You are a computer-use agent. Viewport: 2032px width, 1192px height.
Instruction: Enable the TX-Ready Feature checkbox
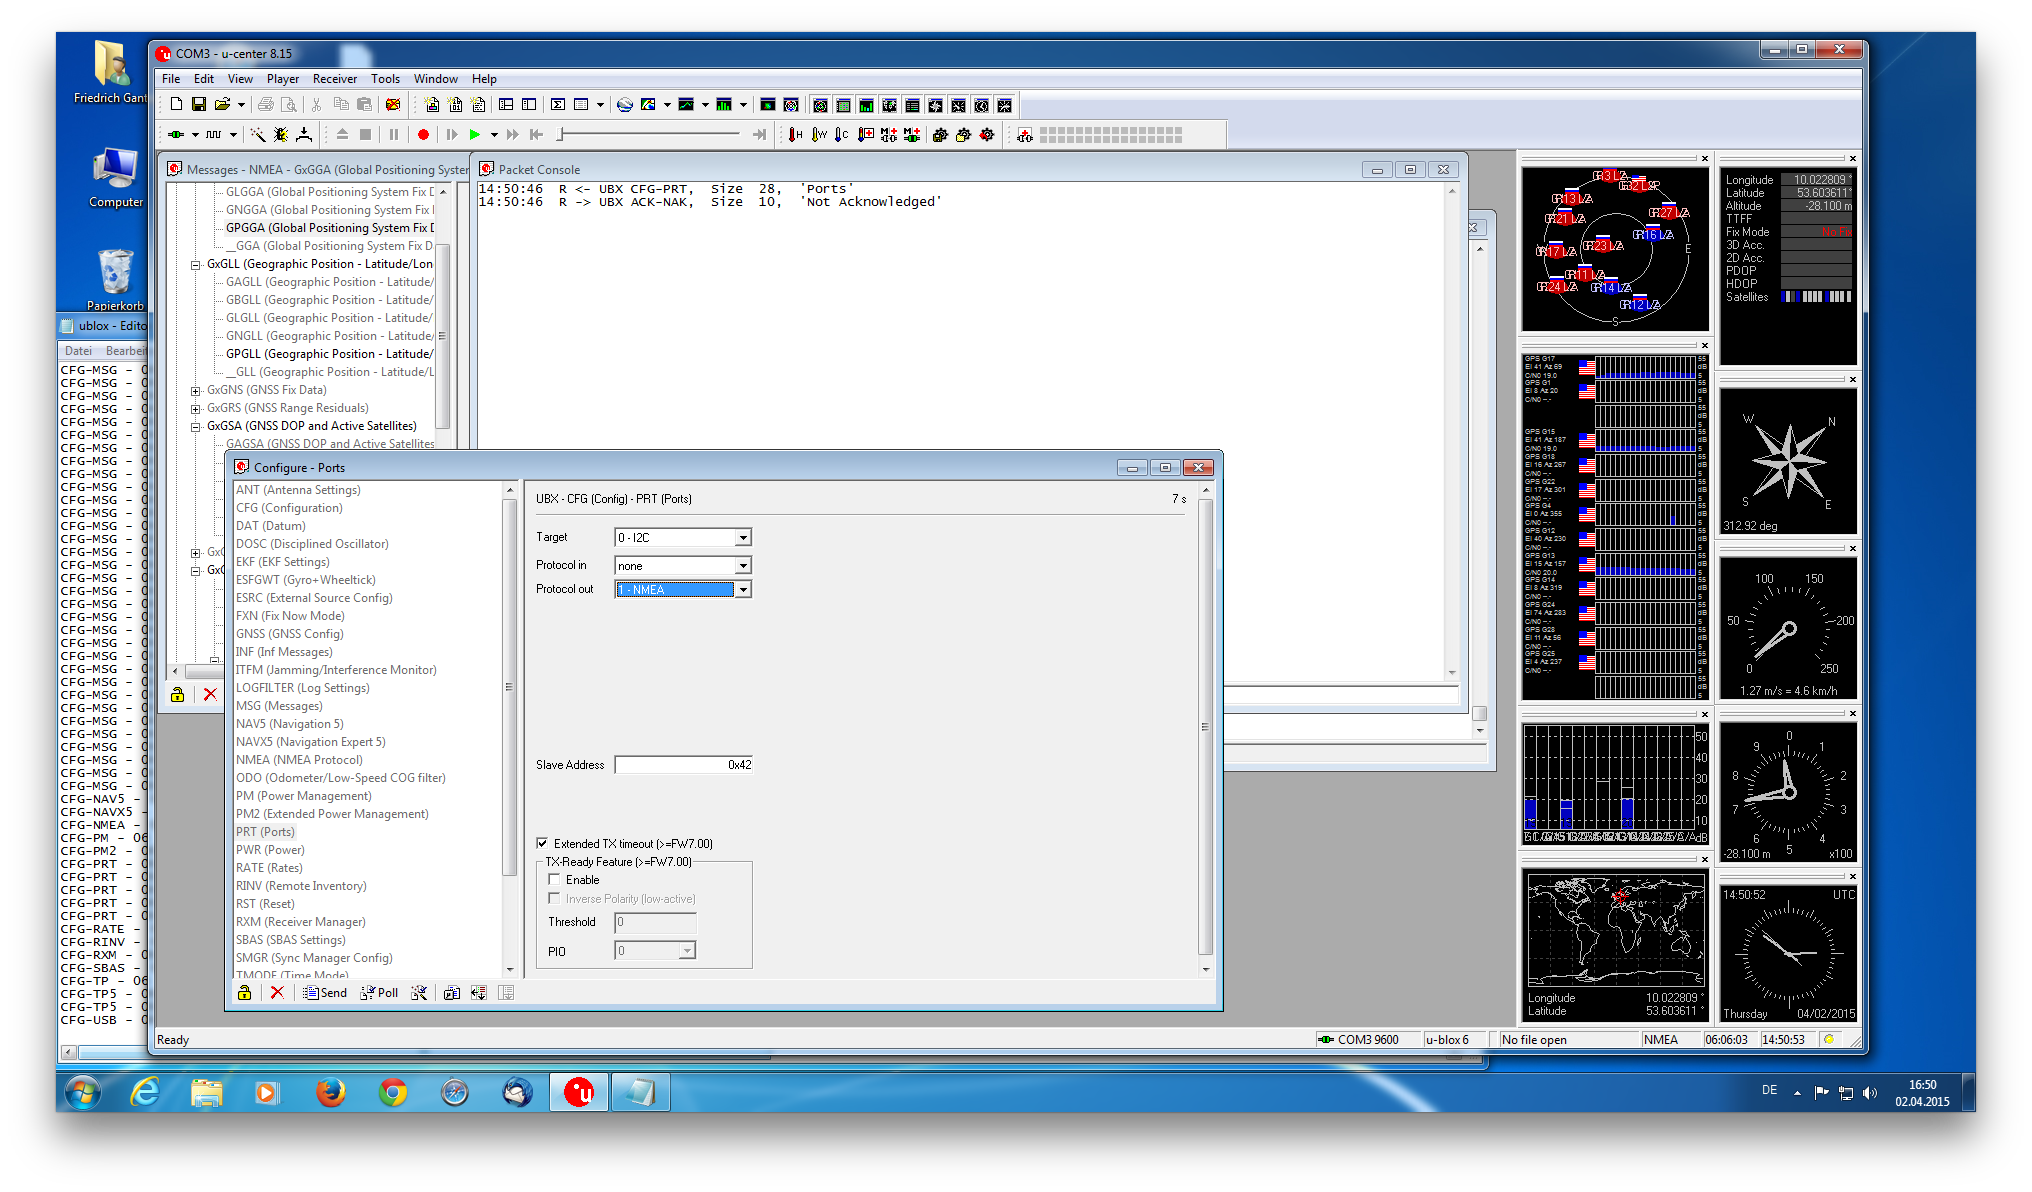click(x=554, y=880)
